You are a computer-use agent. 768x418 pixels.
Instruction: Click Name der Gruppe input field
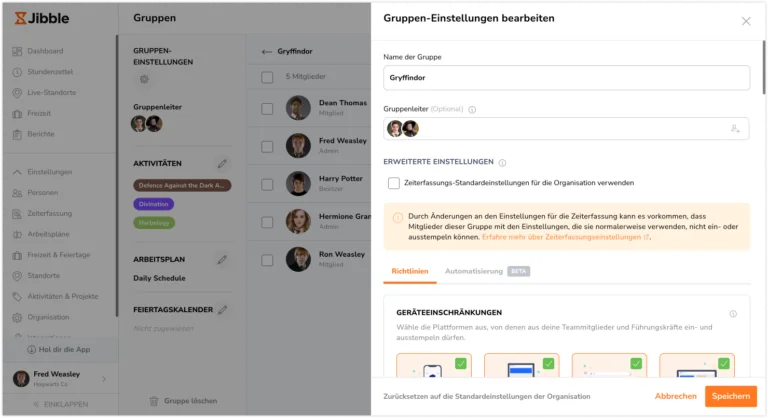566,78
